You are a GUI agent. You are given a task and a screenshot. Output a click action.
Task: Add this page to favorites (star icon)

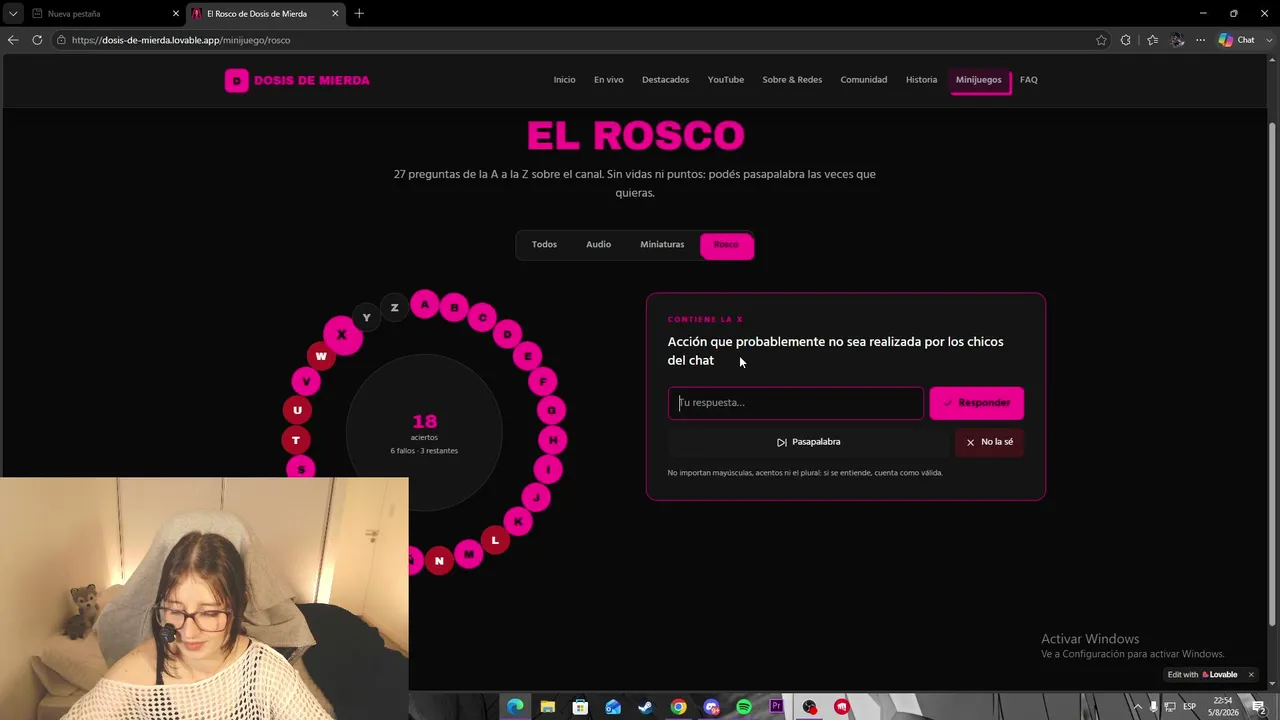1101,40
